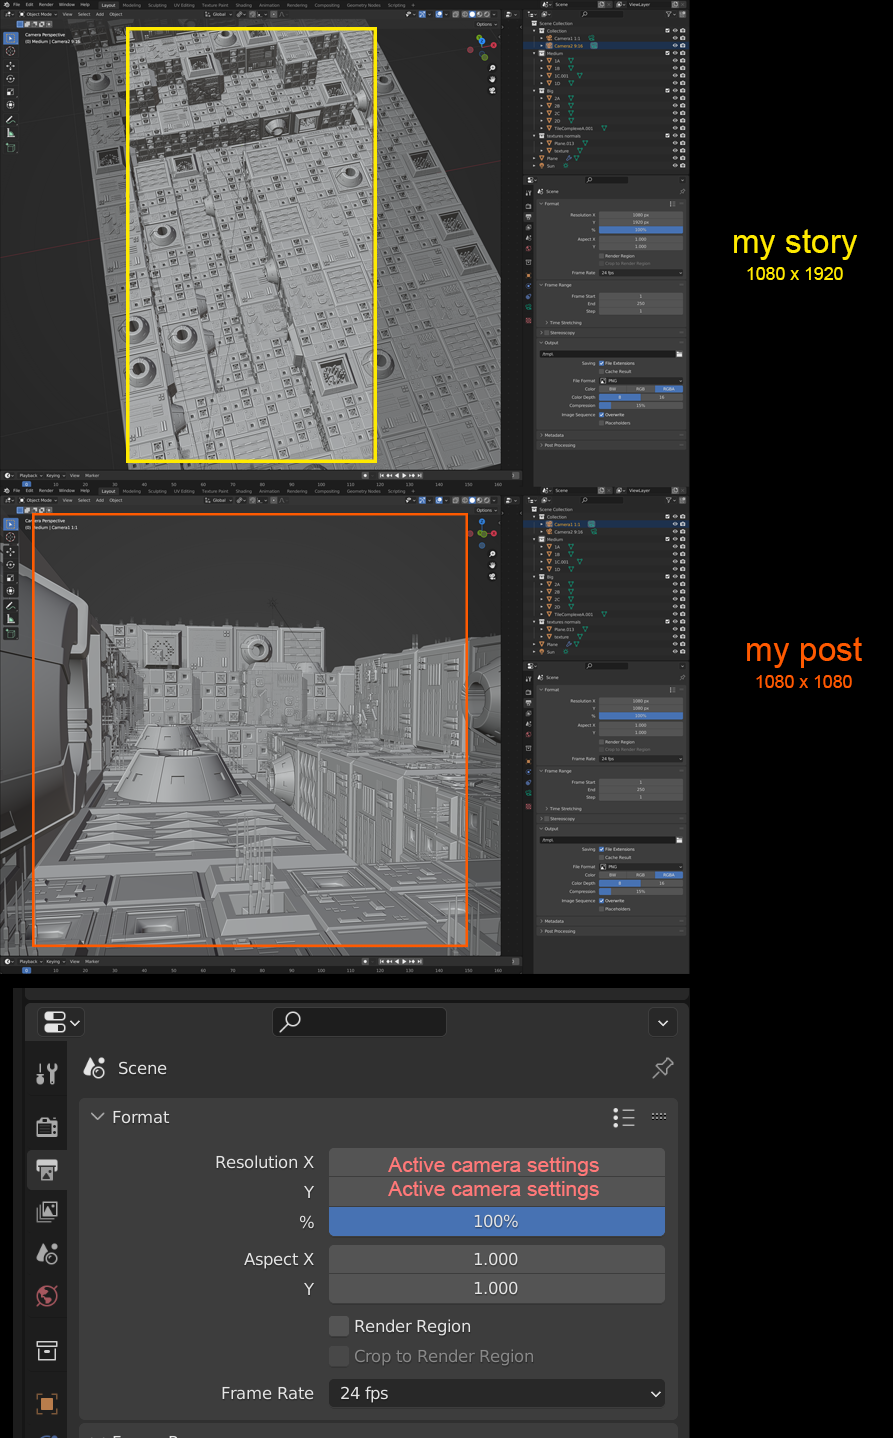
Task: Open Object properties tab in enlarged panel
Action: [x=47, y=1403]
